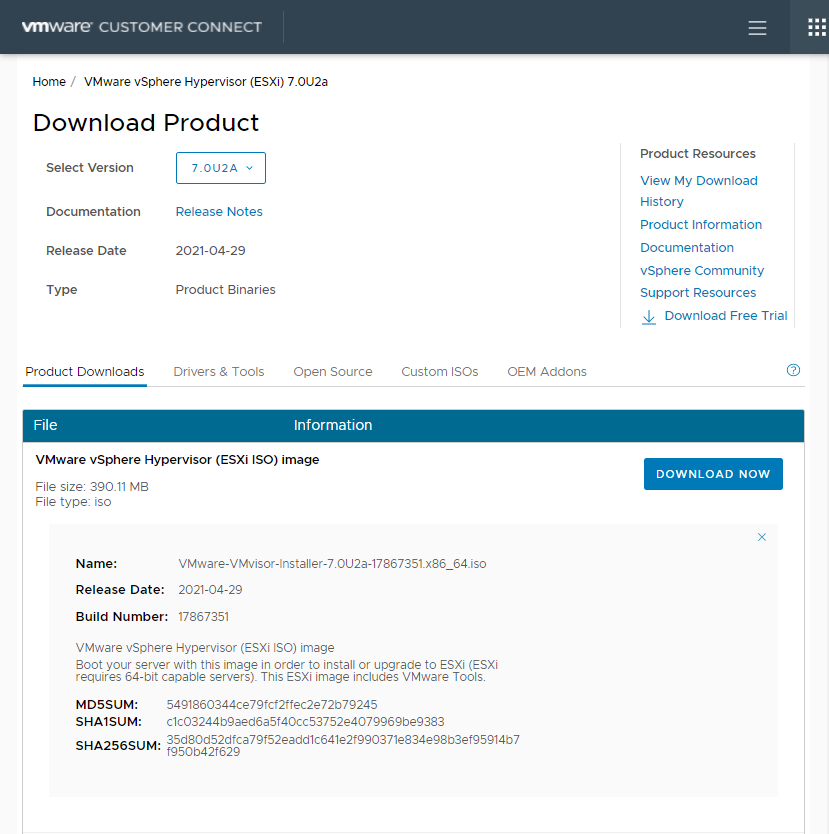829x834 pixels.
Task: Visit the Documentation resource link
Action: pos(687,247)
